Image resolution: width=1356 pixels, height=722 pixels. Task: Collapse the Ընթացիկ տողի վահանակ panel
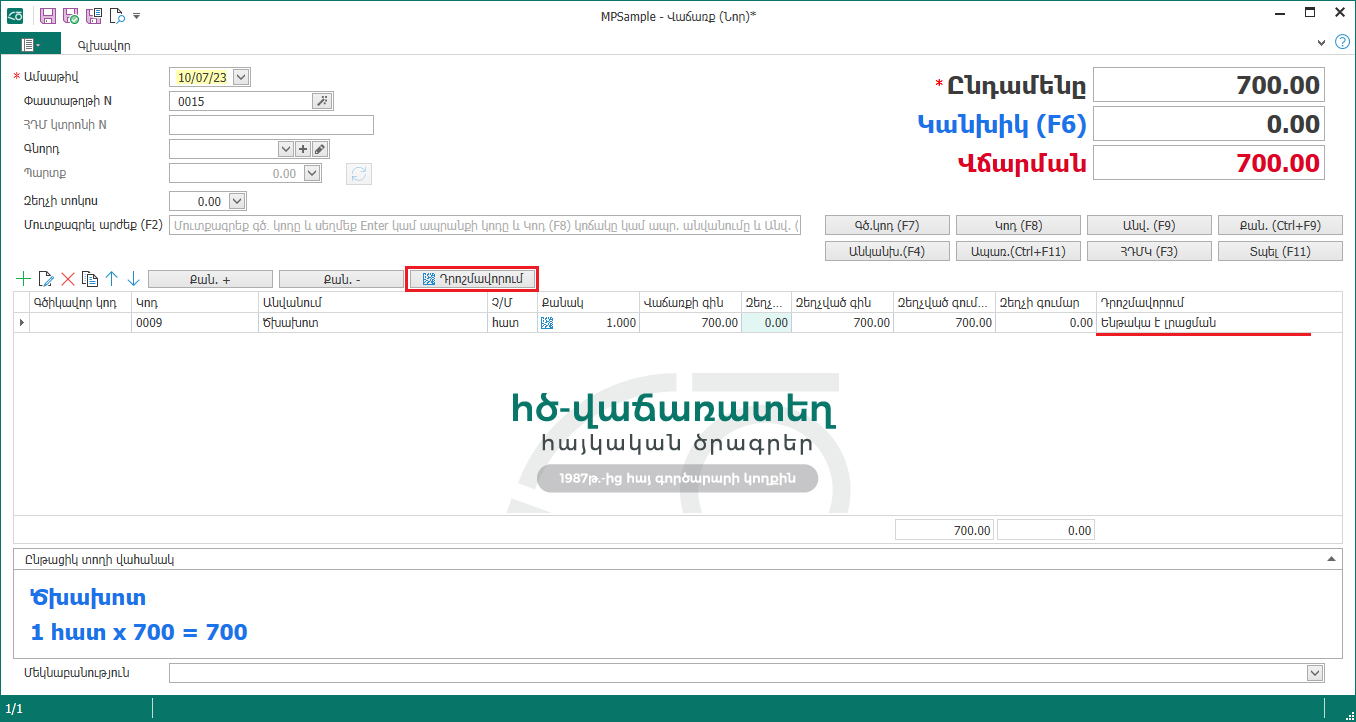(x=1330, y=559)
